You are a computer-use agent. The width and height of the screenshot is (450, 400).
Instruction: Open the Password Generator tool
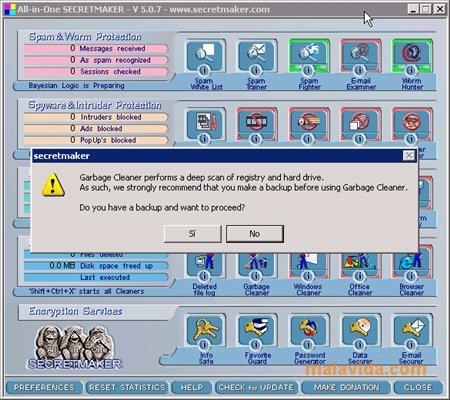click(x=308, y=329)
